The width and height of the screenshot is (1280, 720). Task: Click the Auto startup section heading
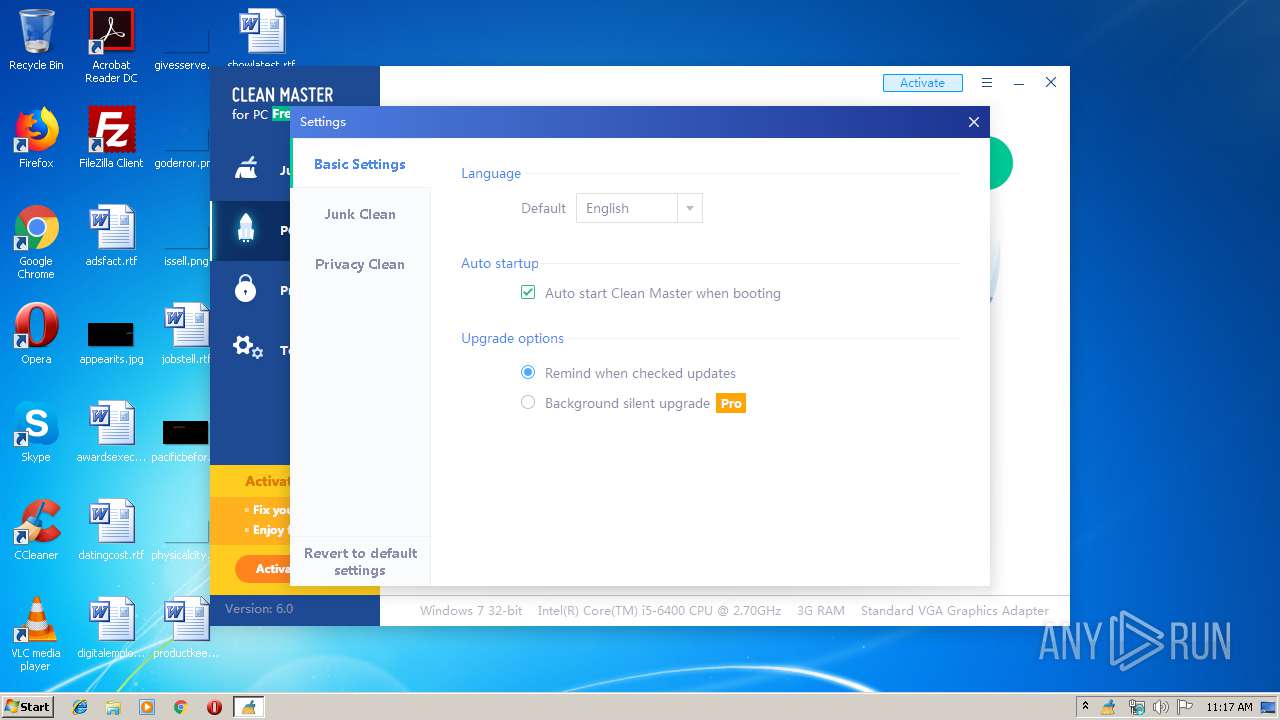(x=500, y=263)
